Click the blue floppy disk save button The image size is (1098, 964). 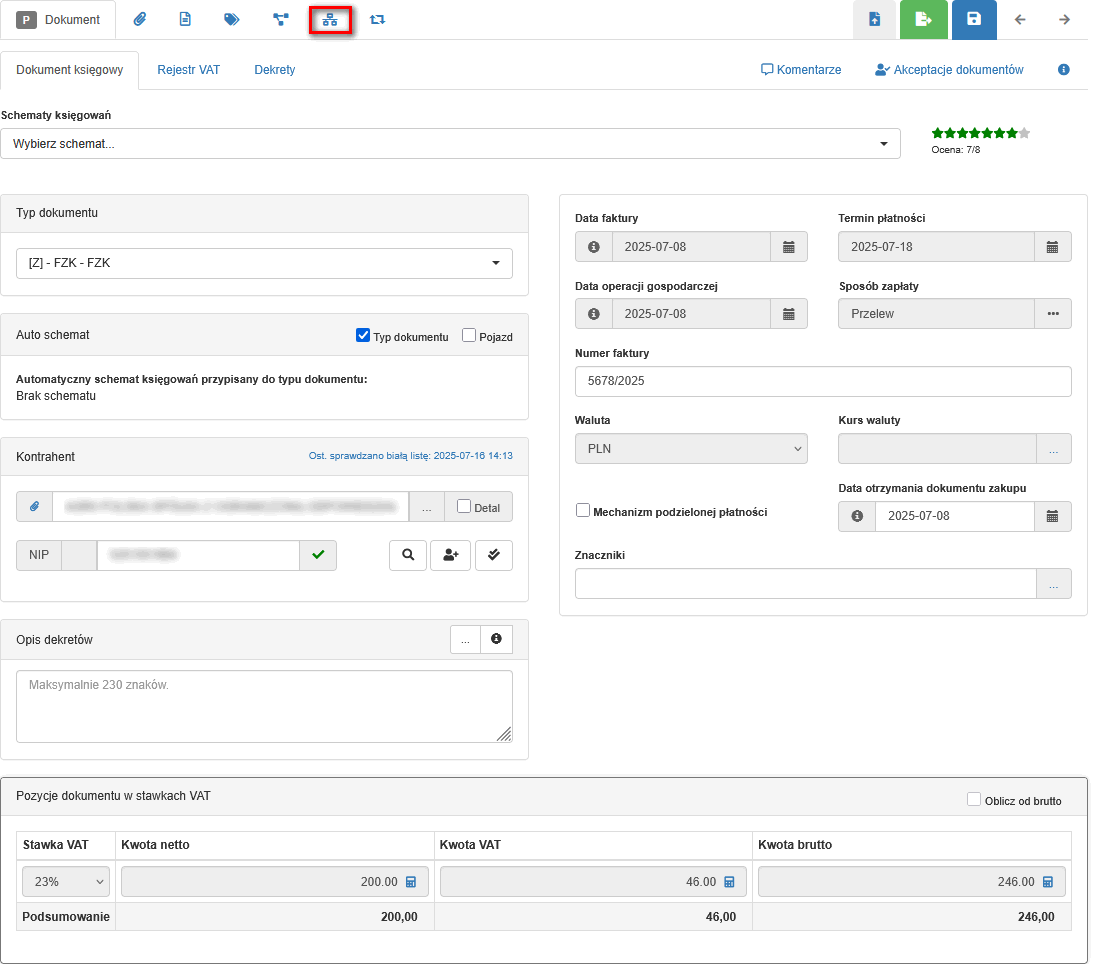973,20
